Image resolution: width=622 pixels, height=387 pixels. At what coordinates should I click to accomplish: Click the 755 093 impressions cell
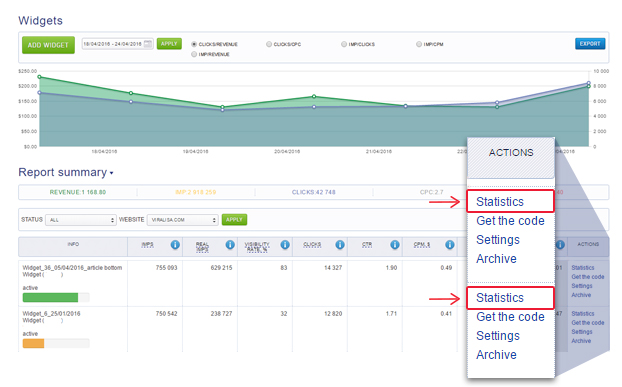click(x=166, y=268)
